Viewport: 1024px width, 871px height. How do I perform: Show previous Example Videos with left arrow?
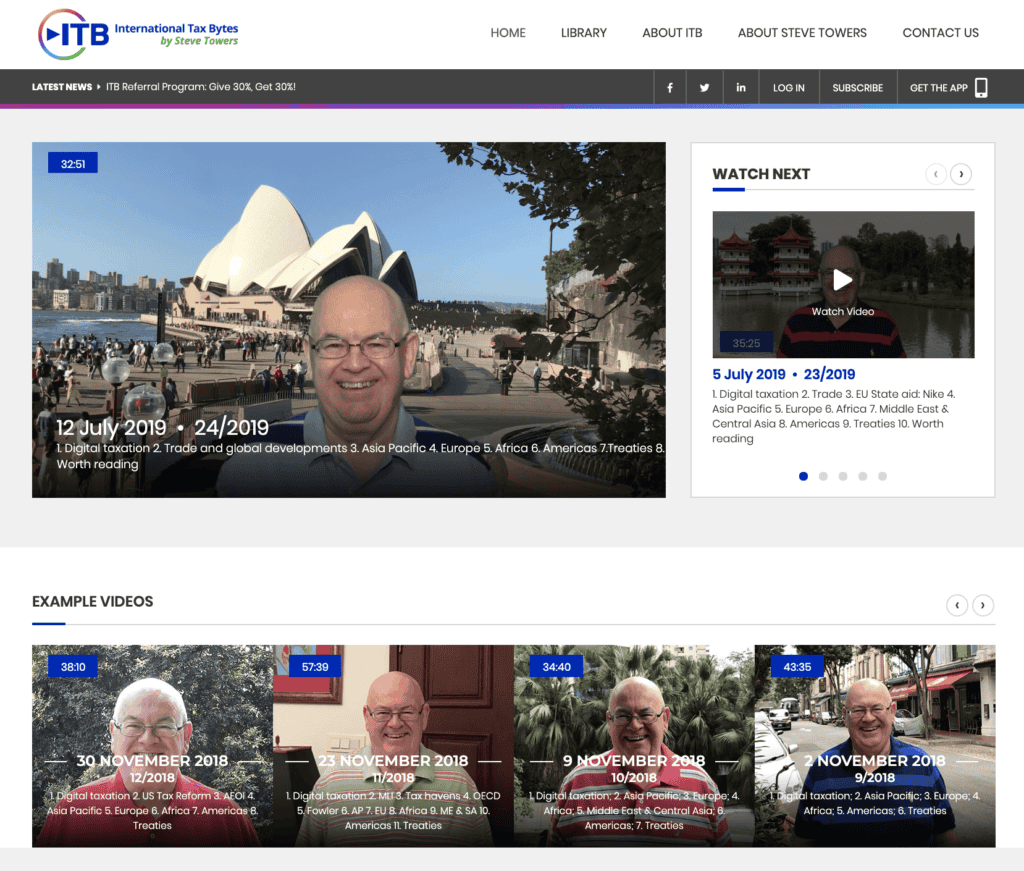tap(957, 605)
